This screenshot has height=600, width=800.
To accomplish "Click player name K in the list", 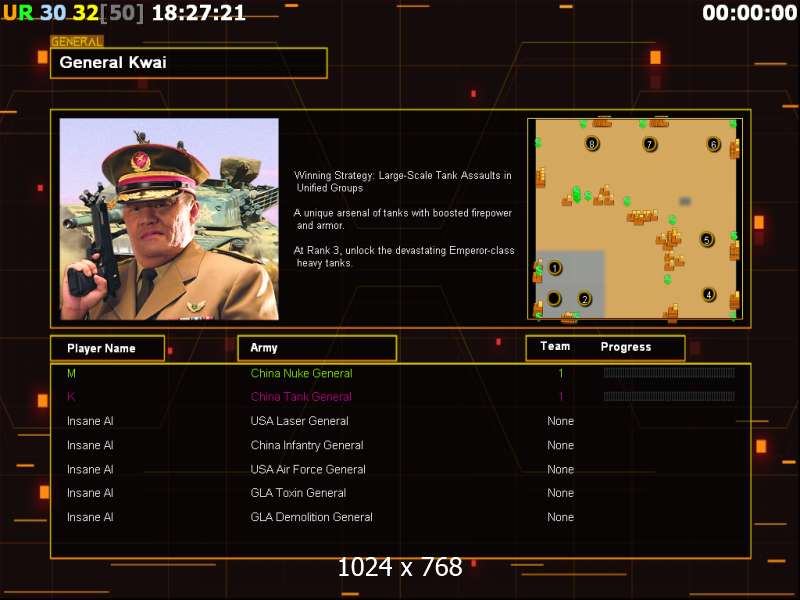I will click(x=71, y=397).
